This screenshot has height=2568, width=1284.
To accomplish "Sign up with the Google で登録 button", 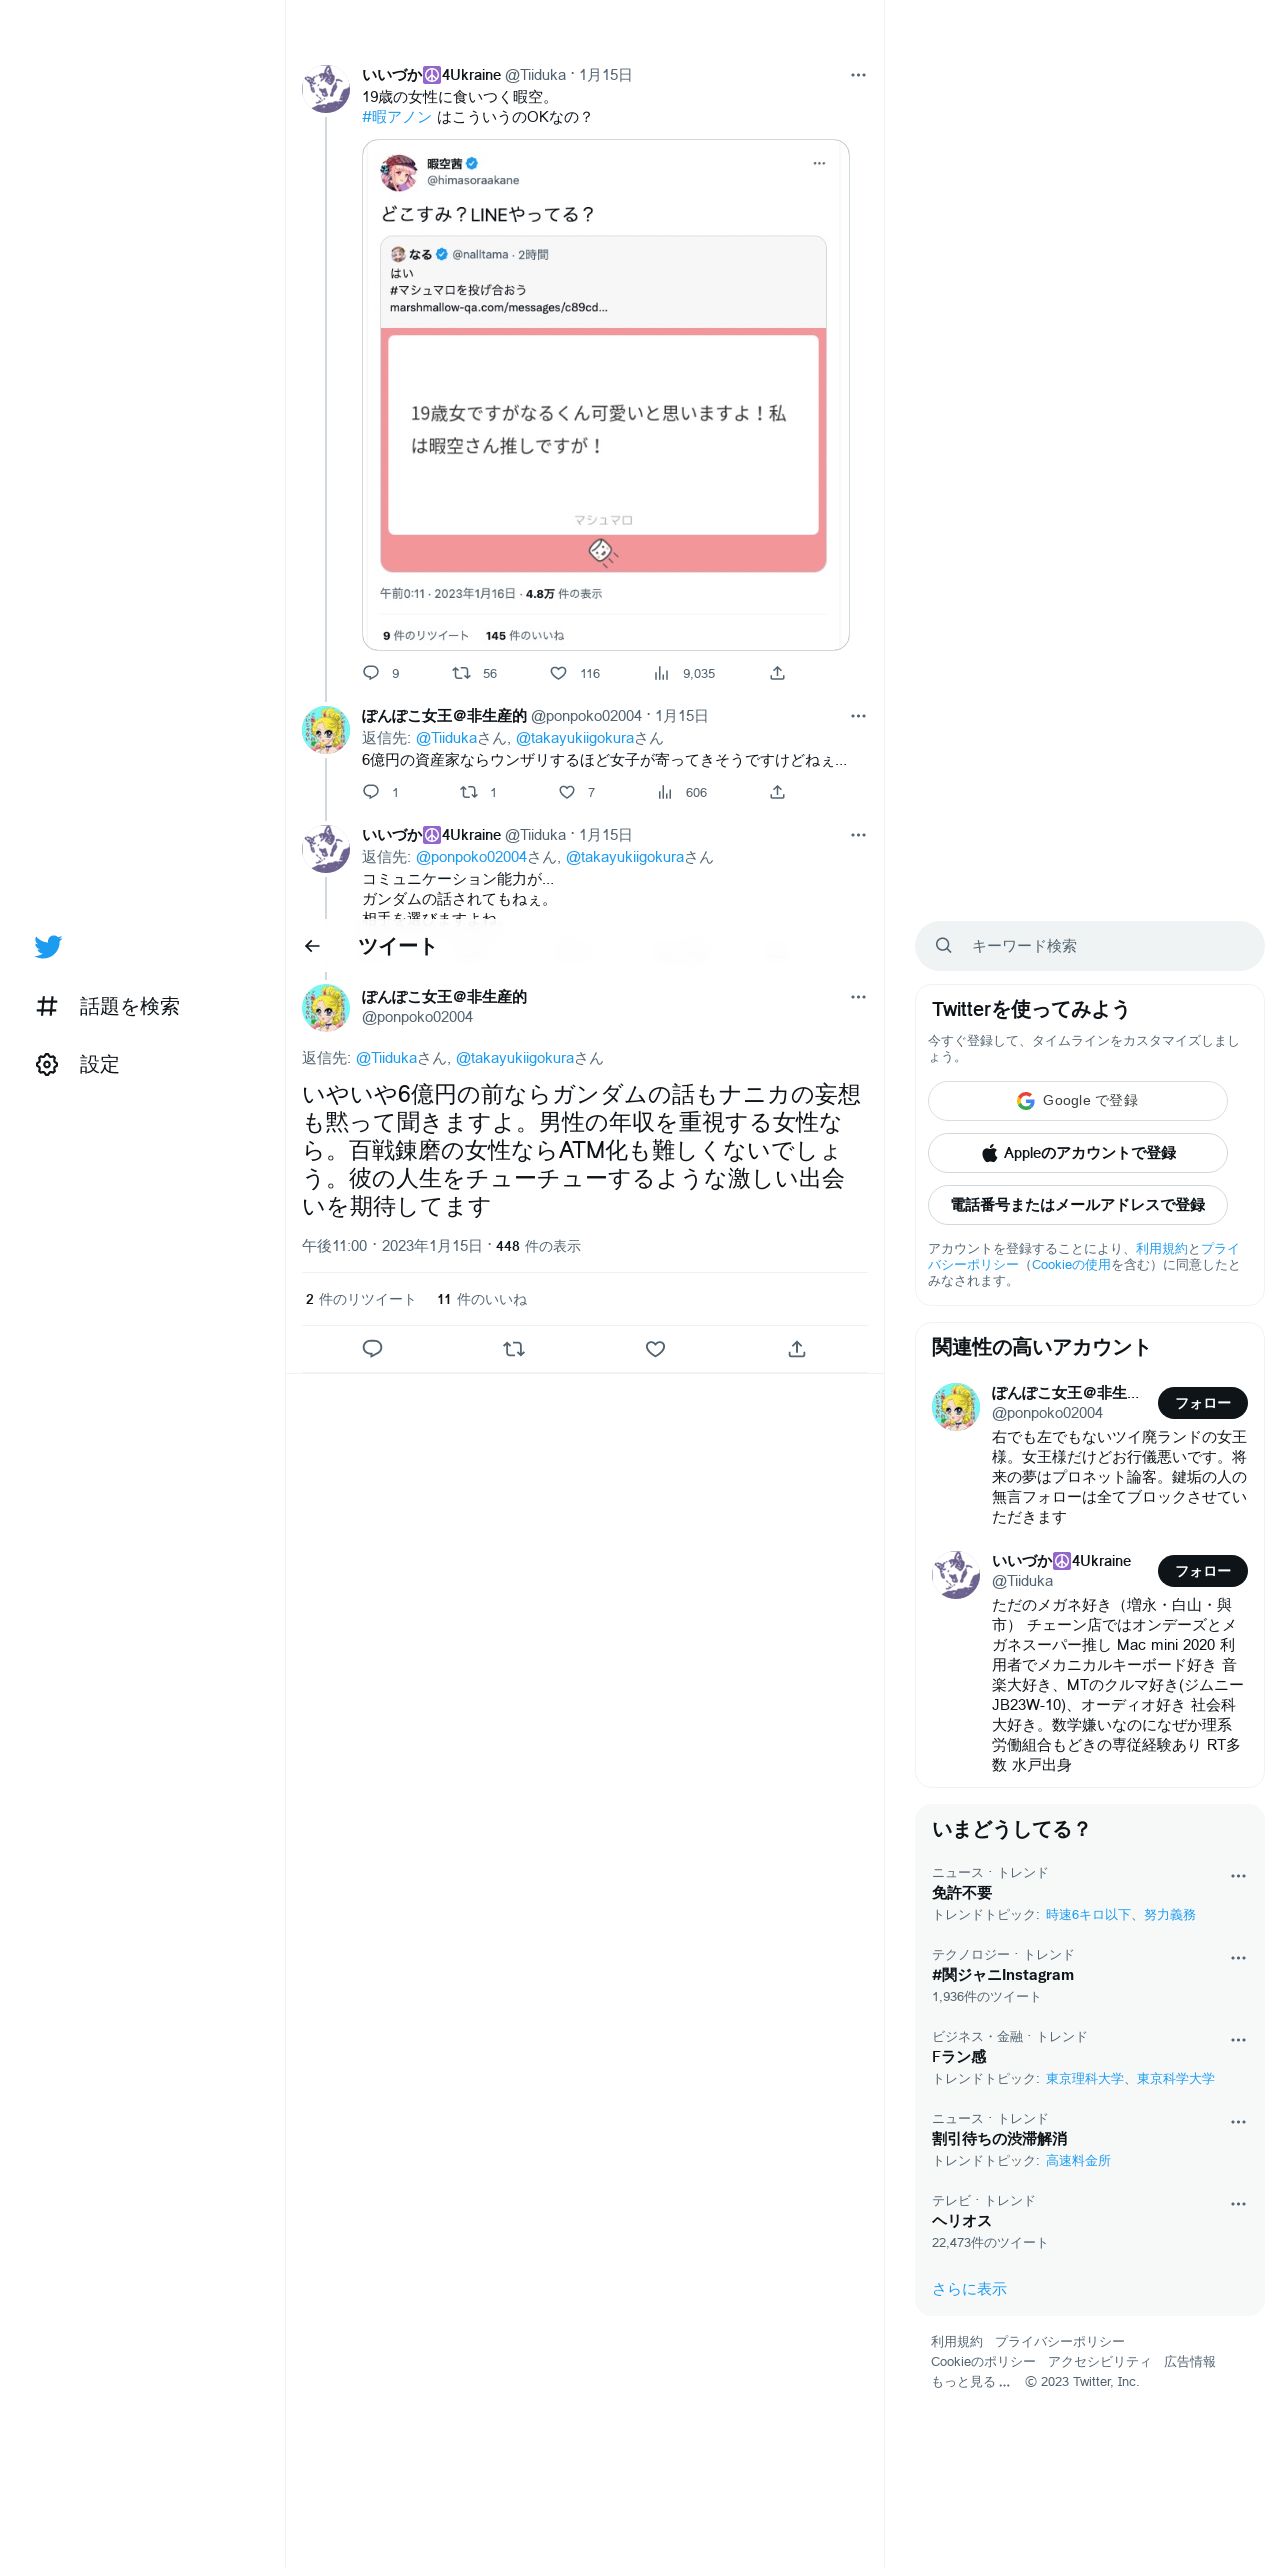I will click(x=1077, y=1101).
